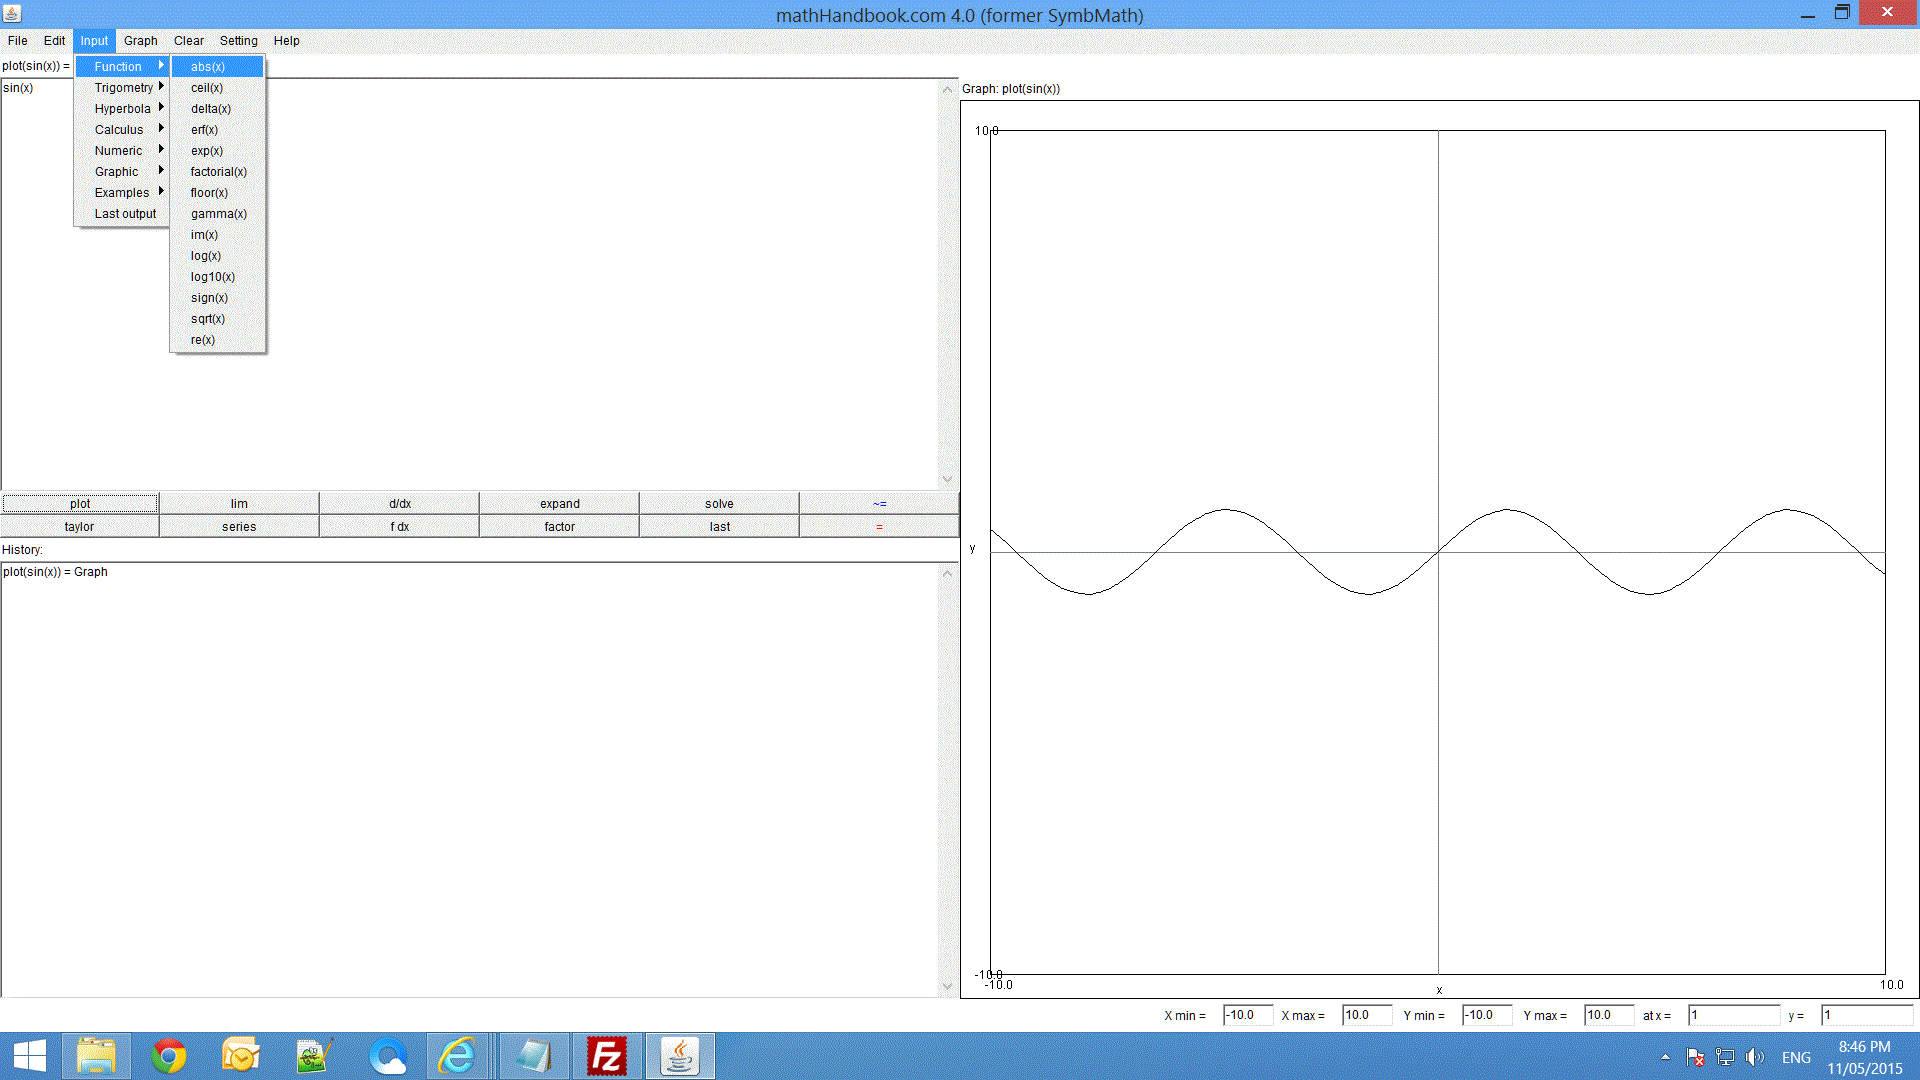Click the expand button for expansion
The image size is (1920, 1080).
(559, 502)
